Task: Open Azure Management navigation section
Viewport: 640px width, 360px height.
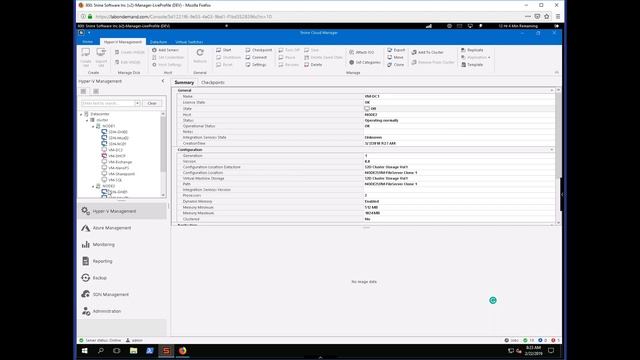Action: [x=122, y=228]
